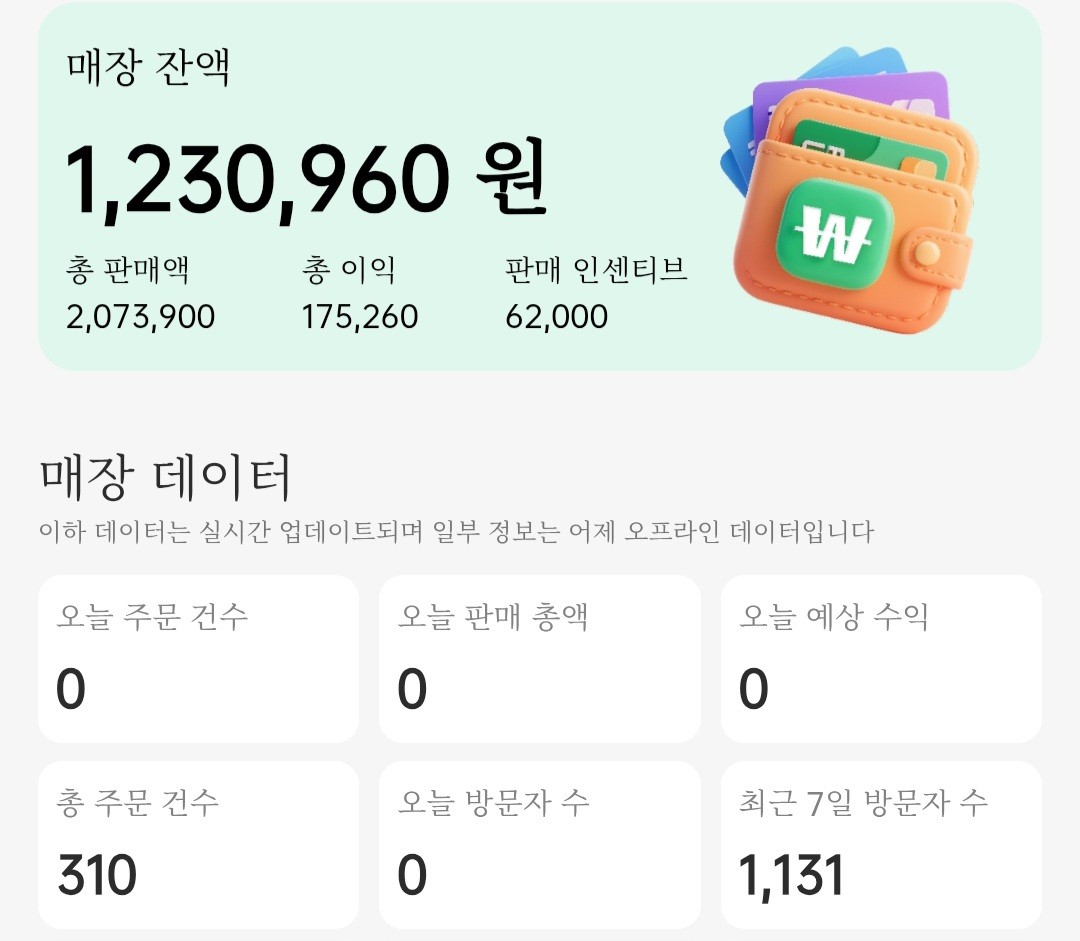1080x941 pixels.
Task: Click the 오늘 방문자 수 card
Action: point(540,843)
